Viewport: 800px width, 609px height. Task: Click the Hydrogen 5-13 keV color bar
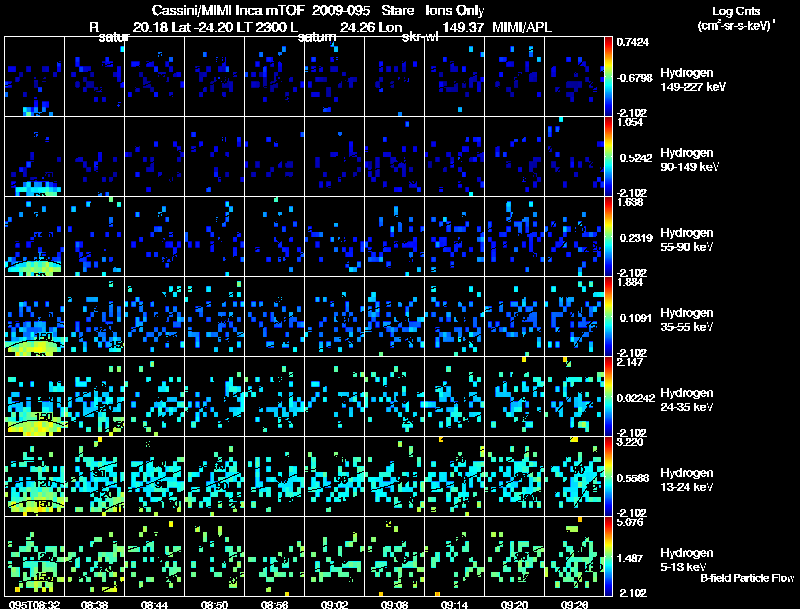click(609, 556)
